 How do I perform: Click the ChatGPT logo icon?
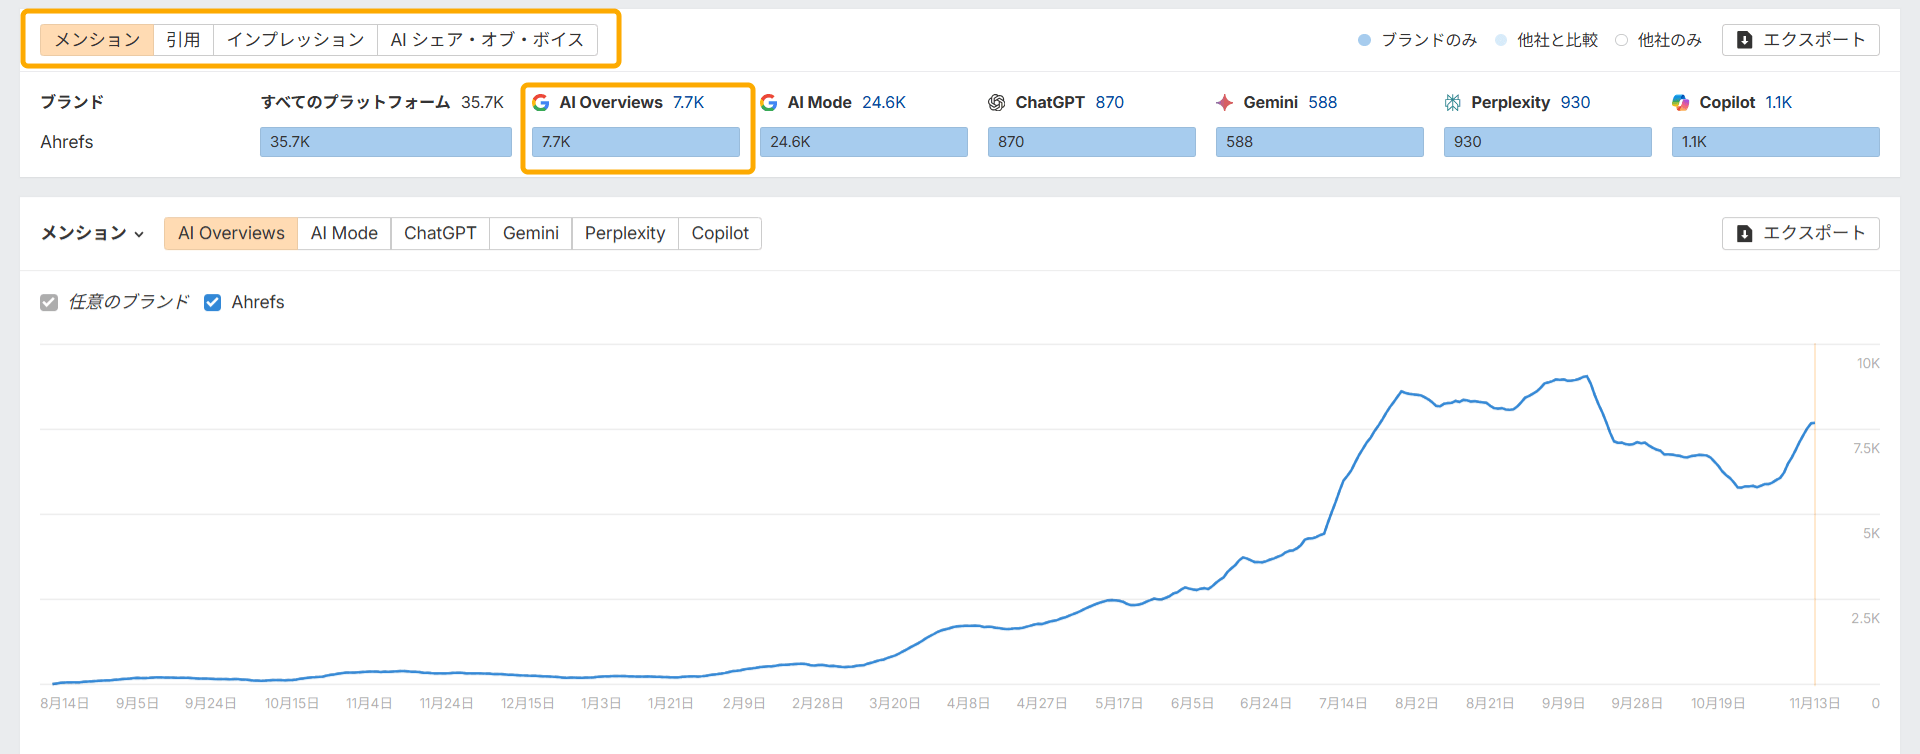pos(997,103)
